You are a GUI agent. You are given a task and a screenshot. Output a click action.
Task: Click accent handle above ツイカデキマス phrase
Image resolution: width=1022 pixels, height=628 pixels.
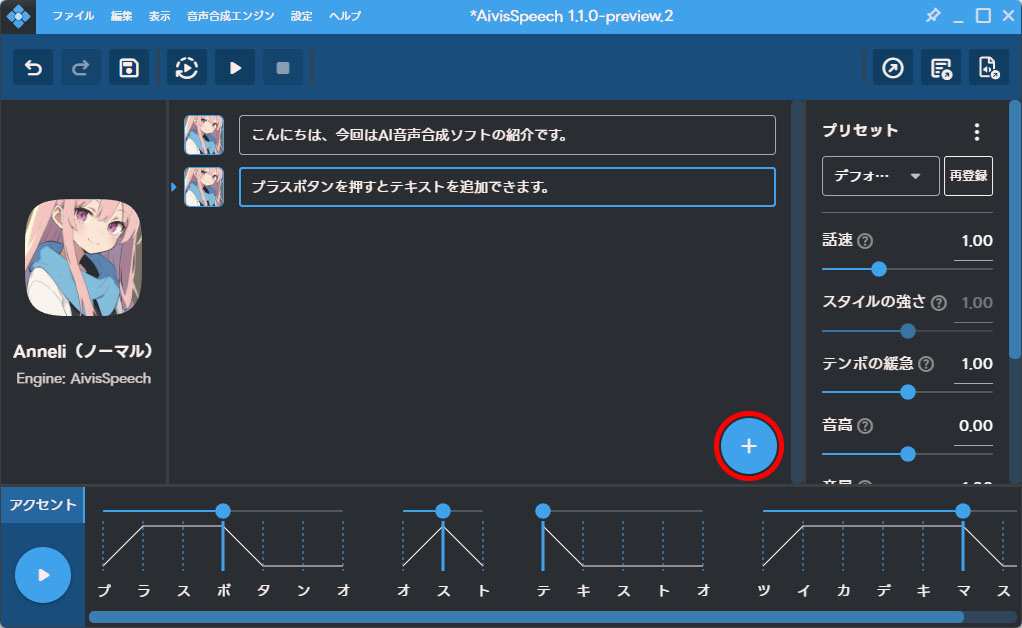963,511
